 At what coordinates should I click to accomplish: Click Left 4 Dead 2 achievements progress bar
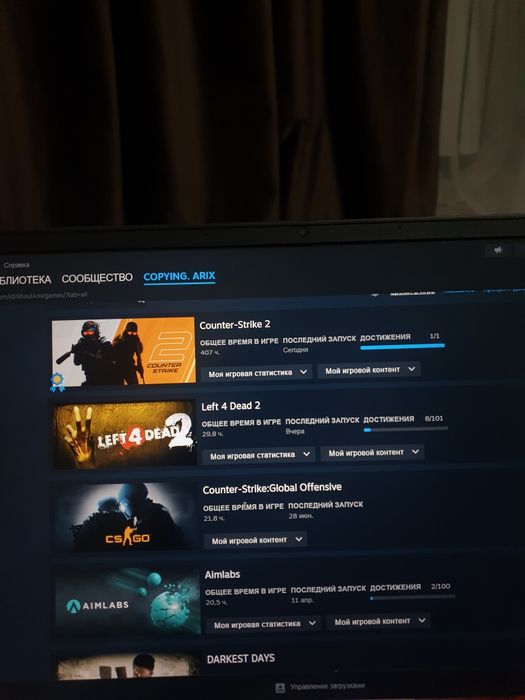tap(405, 429)
